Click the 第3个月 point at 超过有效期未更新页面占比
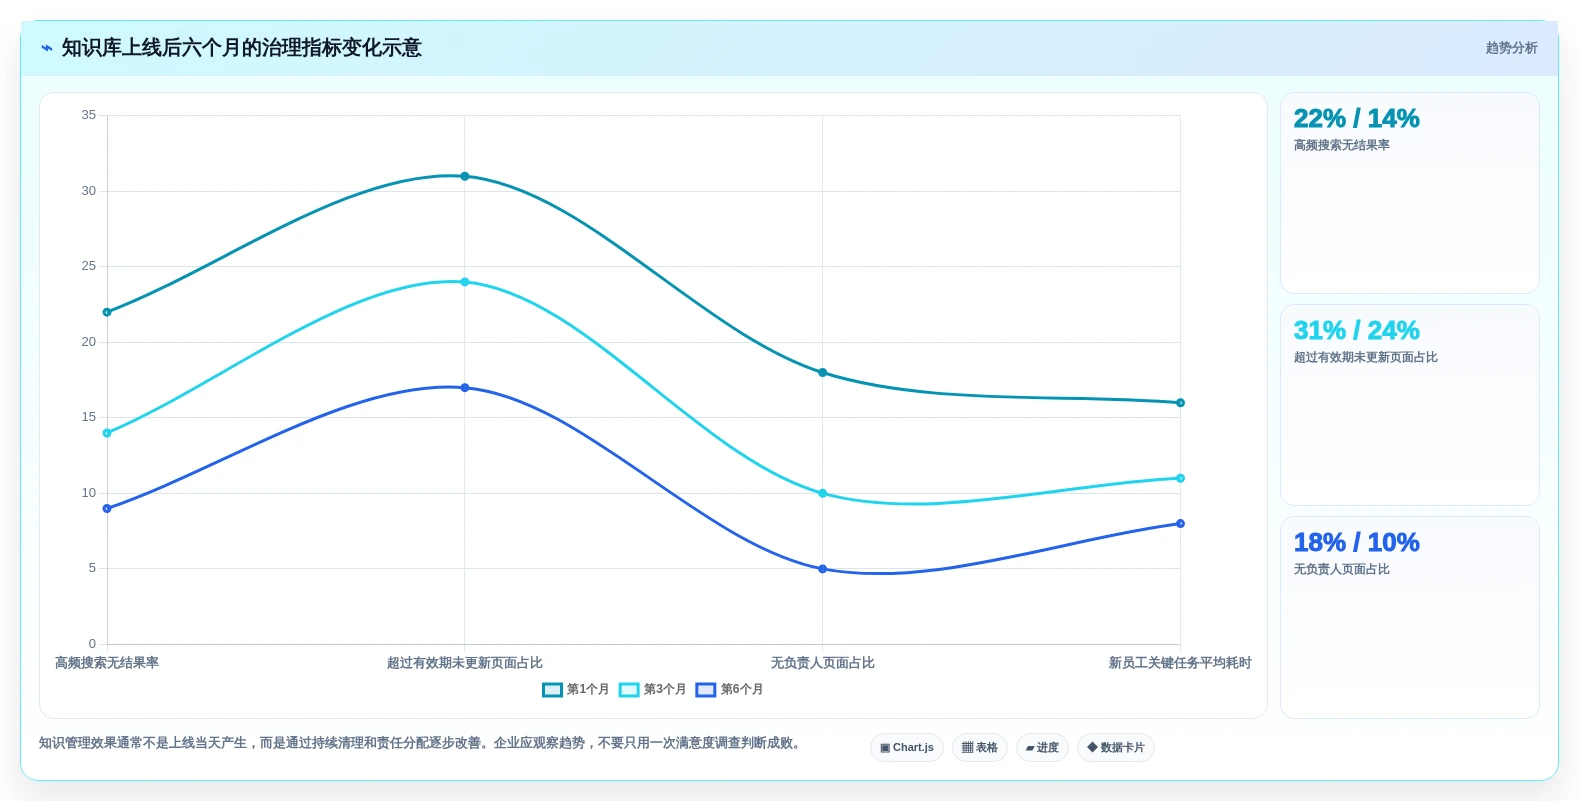This screenshot has height=801, width=1579. click(x=465, y=282)
